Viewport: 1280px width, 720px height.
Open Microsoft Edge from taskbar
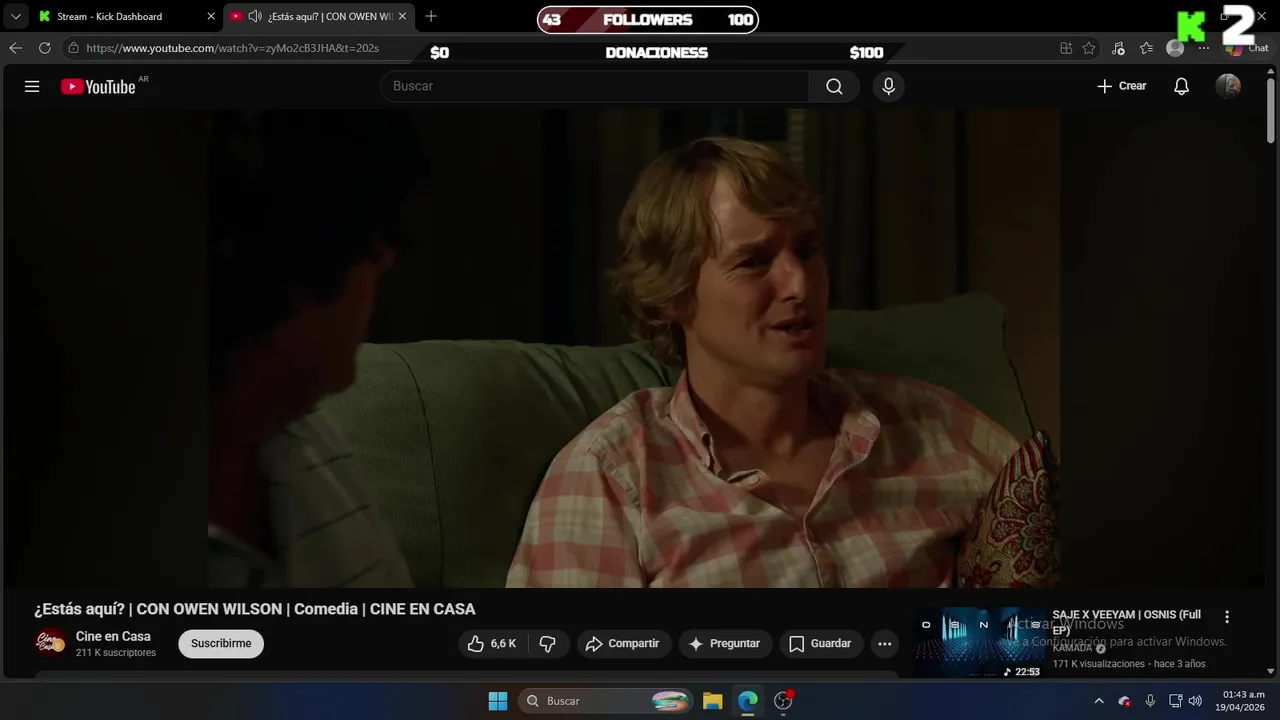tap(748, 701)
